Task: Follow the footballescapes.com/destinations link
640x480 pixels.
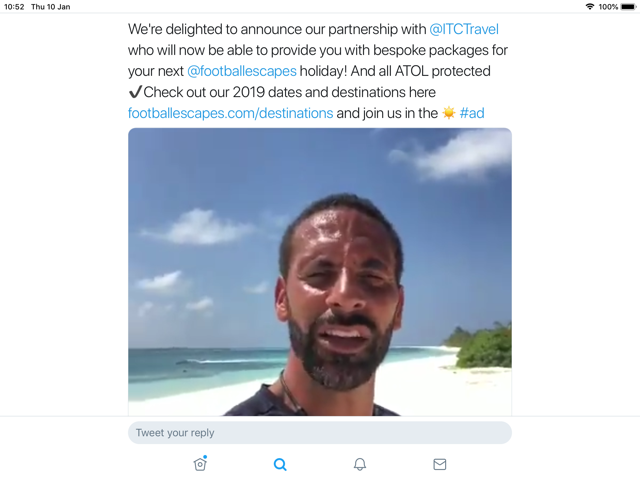Action: 230,113
